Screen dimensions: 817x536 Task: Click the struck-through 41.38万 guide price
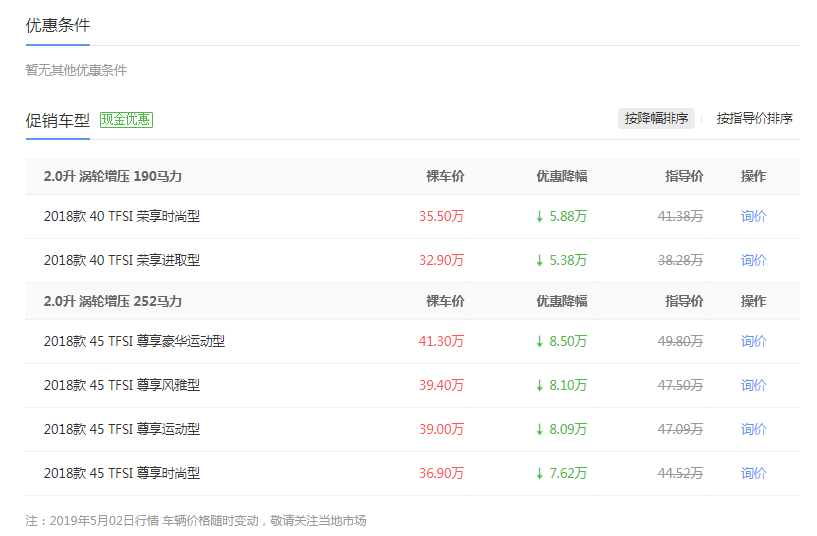(x=680, y=216)
